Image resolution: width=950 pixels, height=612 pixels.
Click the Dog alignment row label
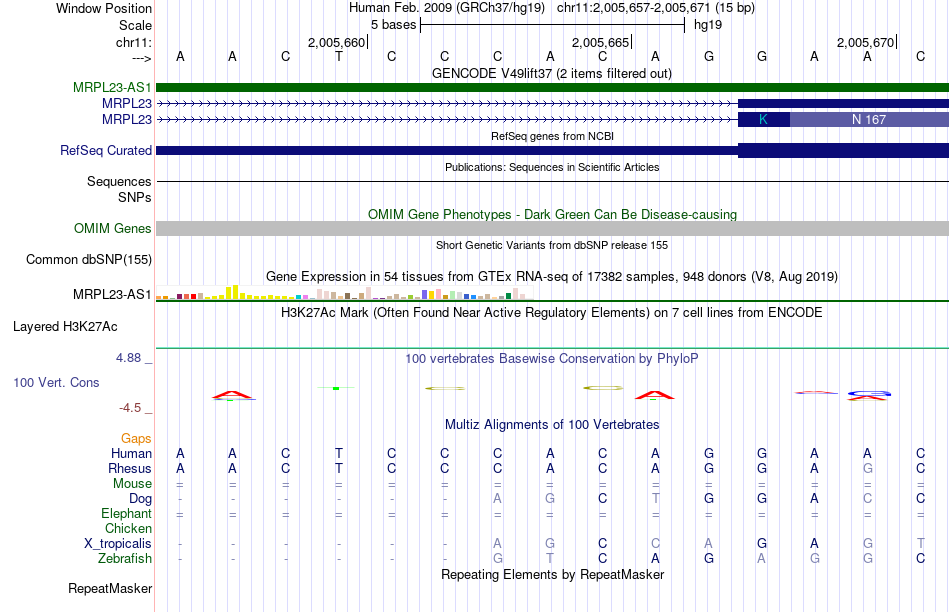click(x=140, y=499)
